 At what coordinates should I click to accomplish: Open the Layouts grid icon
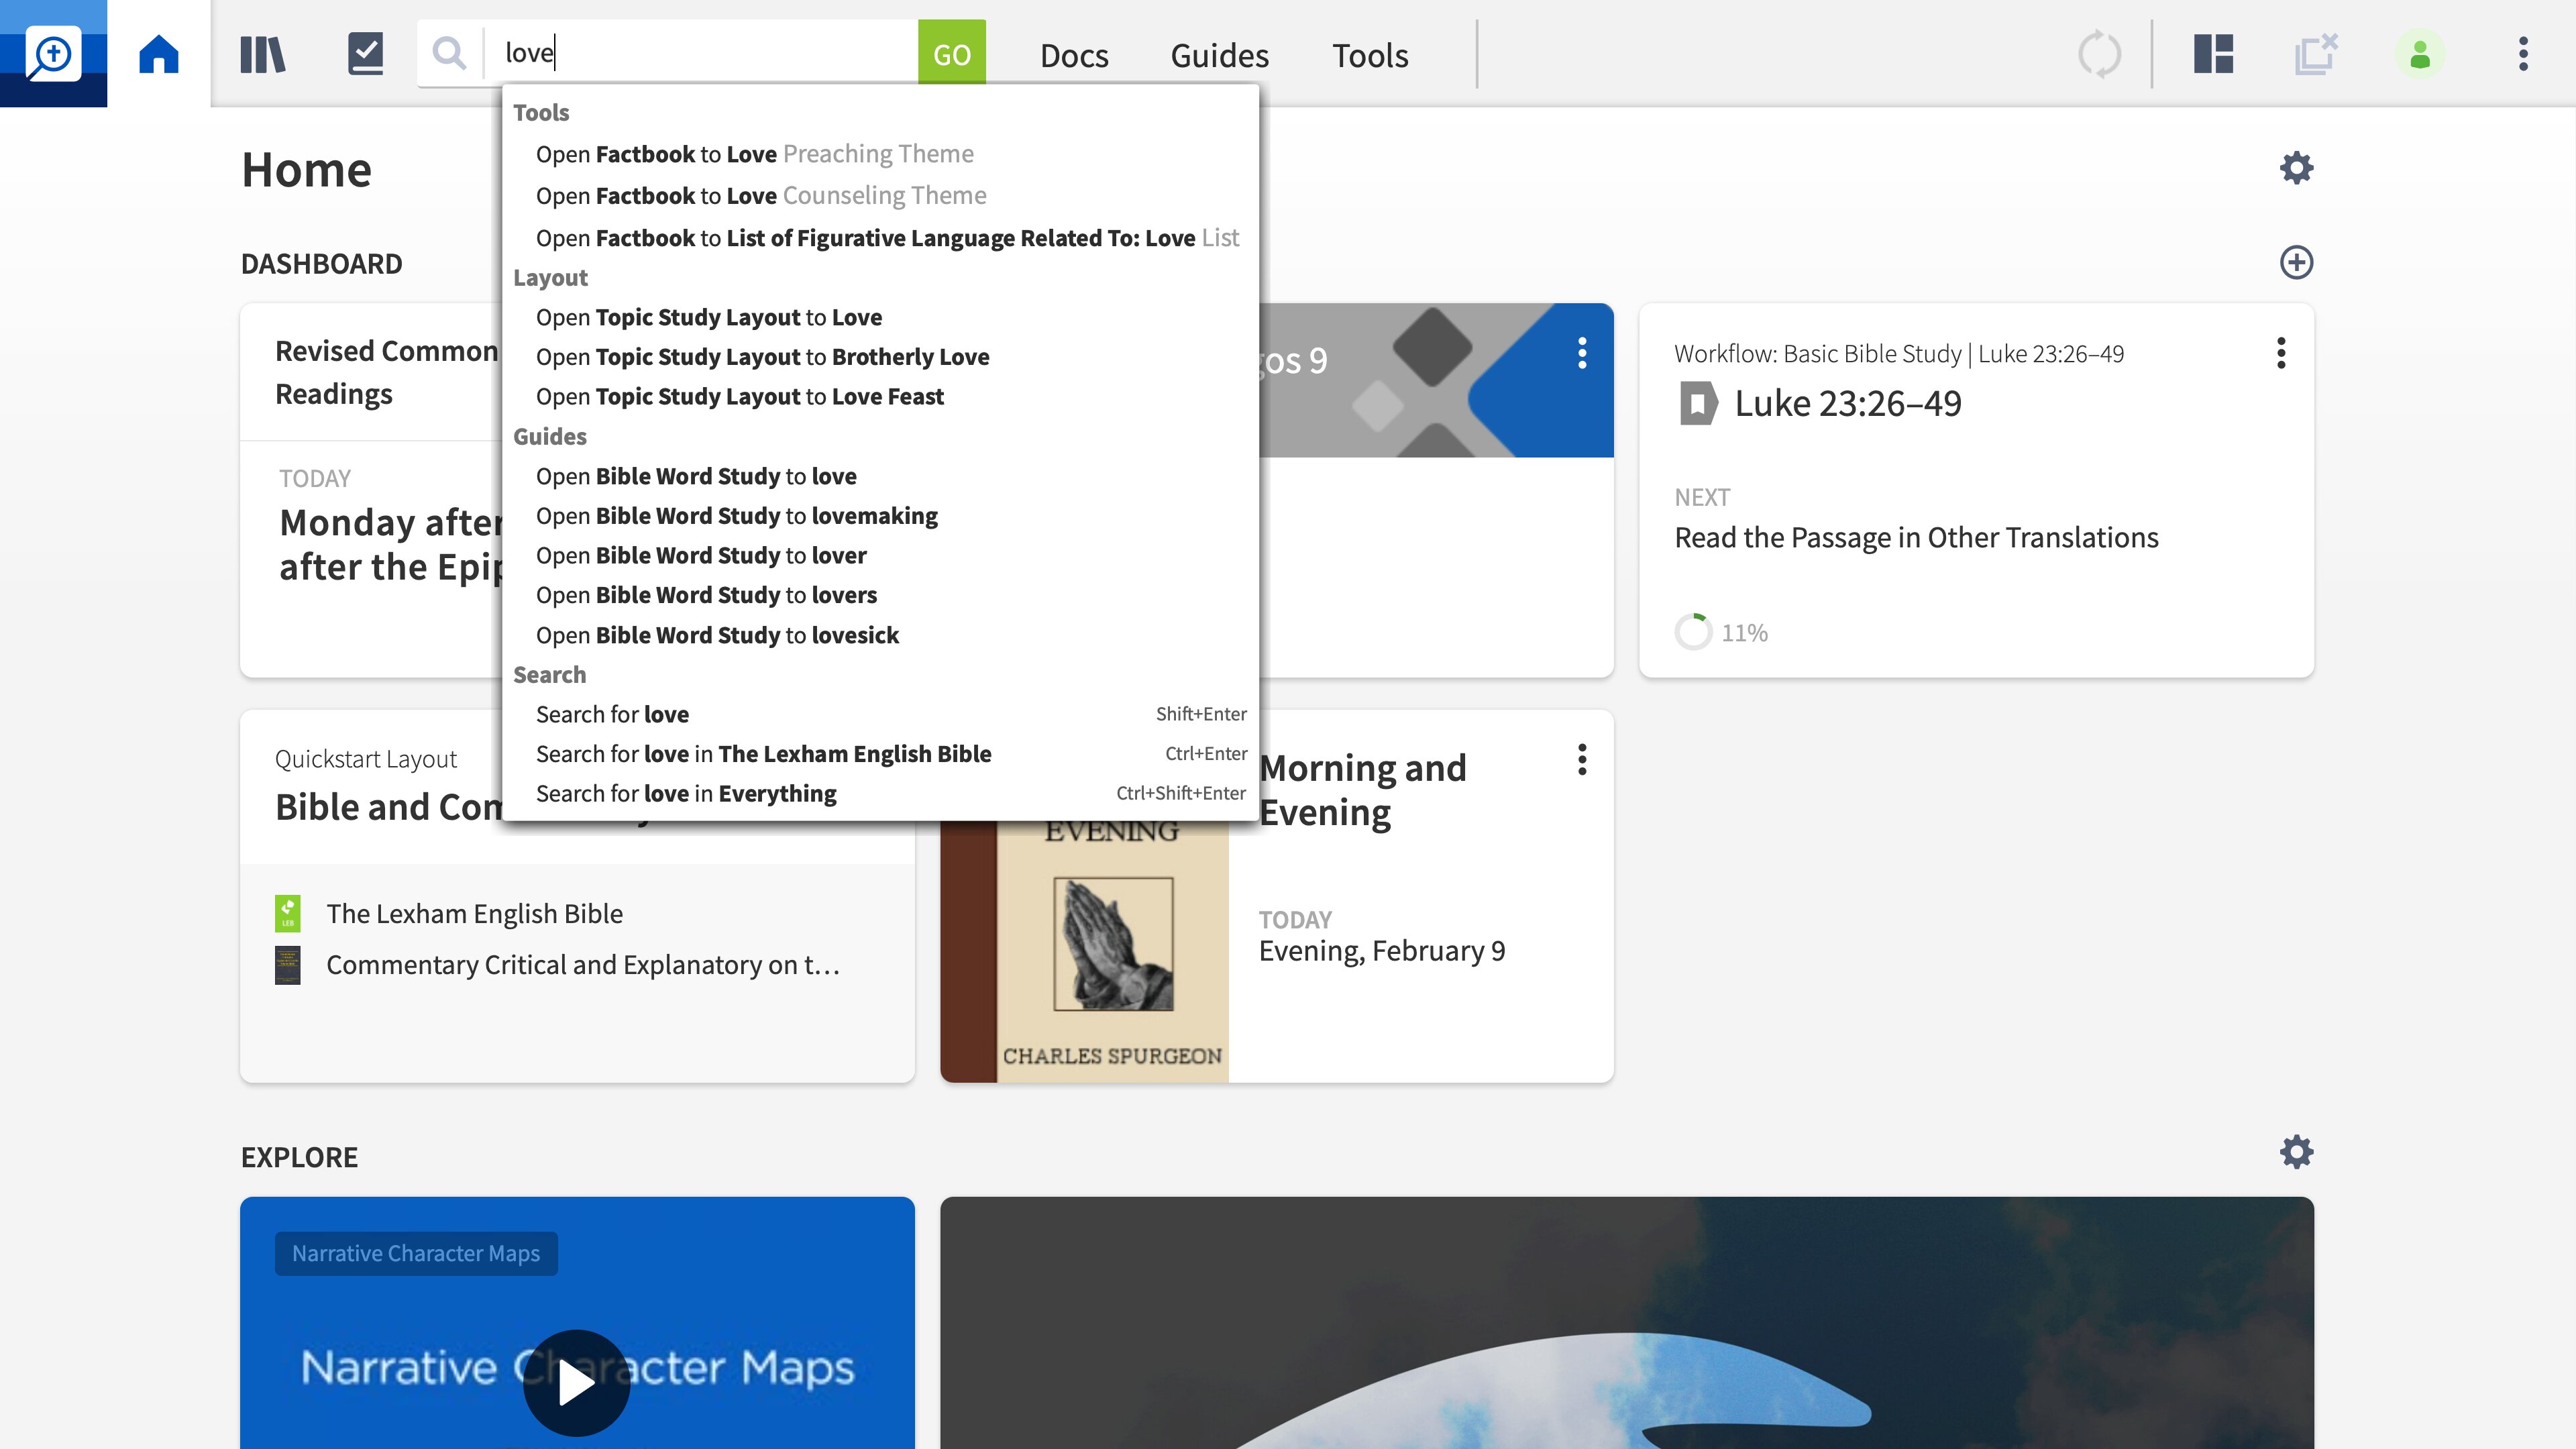[x=2214, y=54]
